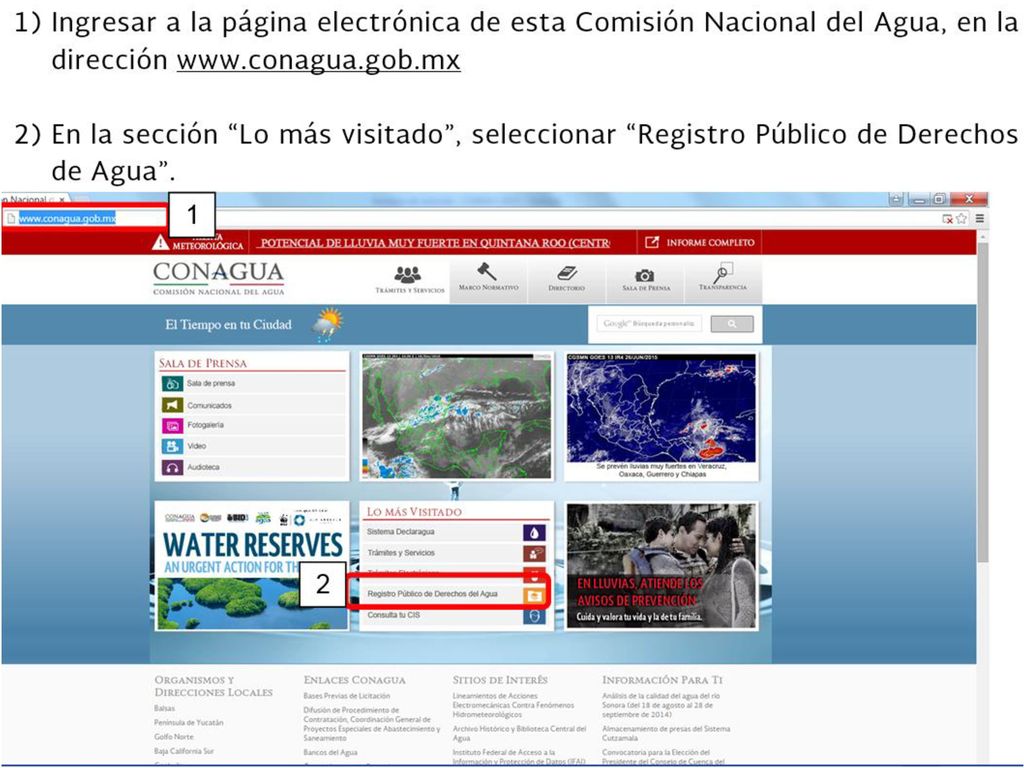Open the Marco Normativo gavel icon

pos(488,271)
